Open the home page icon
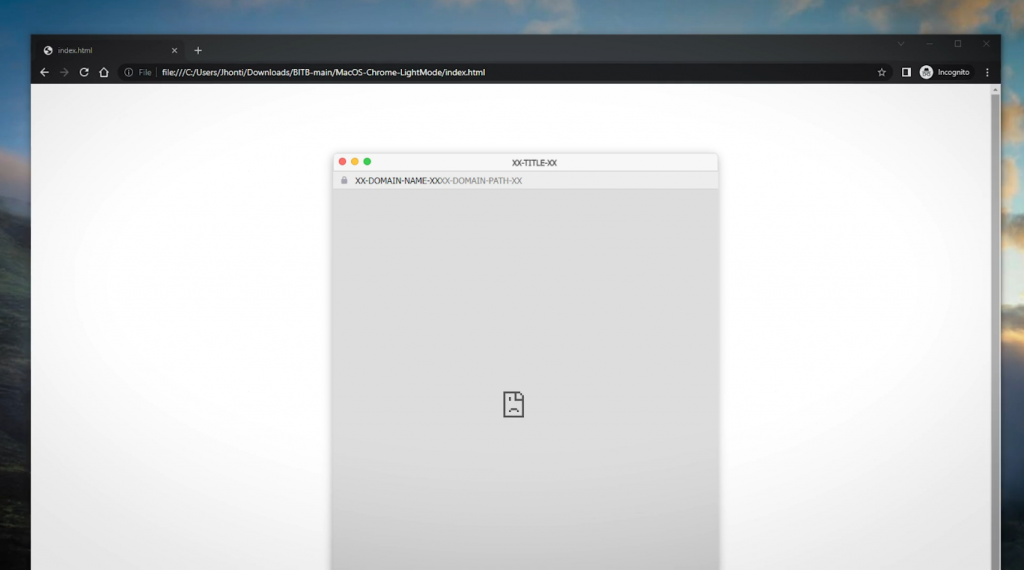This screenshot has height=570, width=1024. 104,72
